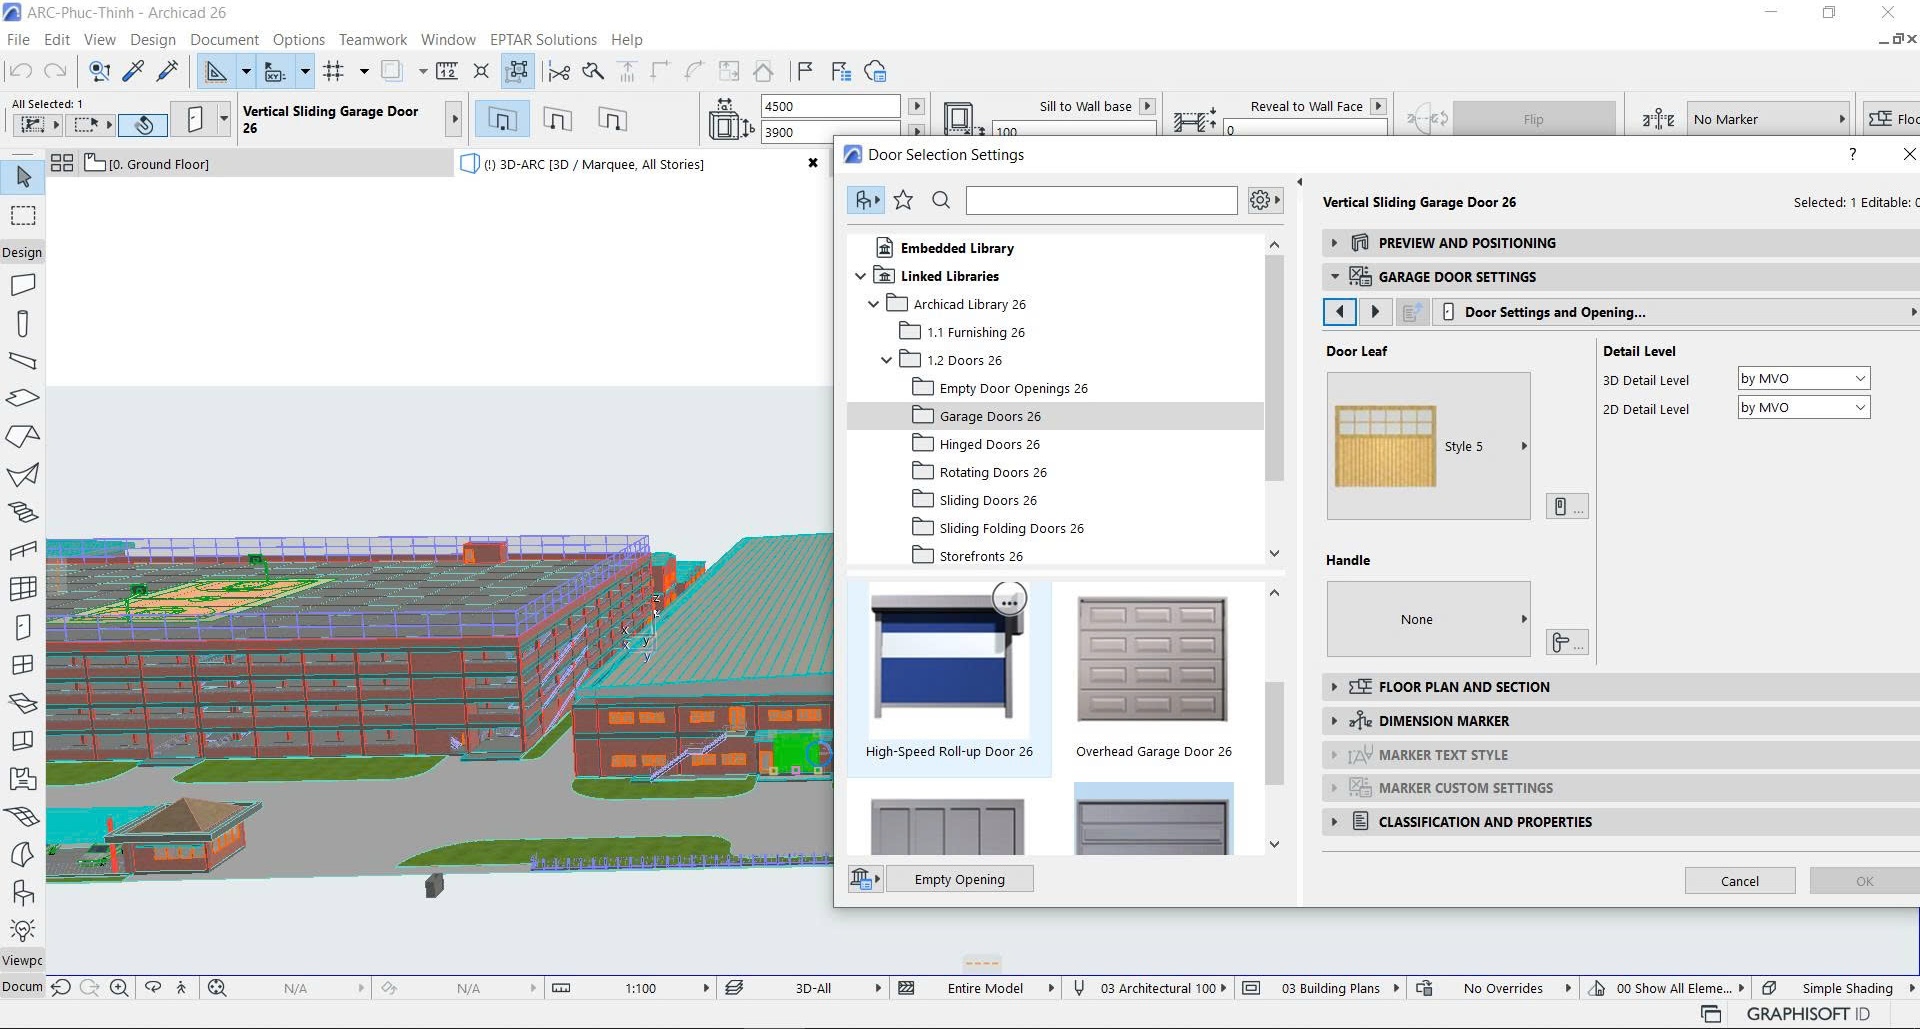Activate the Marquee tool
This screenshot has height=1029, width=1920.
click(22, 215)
